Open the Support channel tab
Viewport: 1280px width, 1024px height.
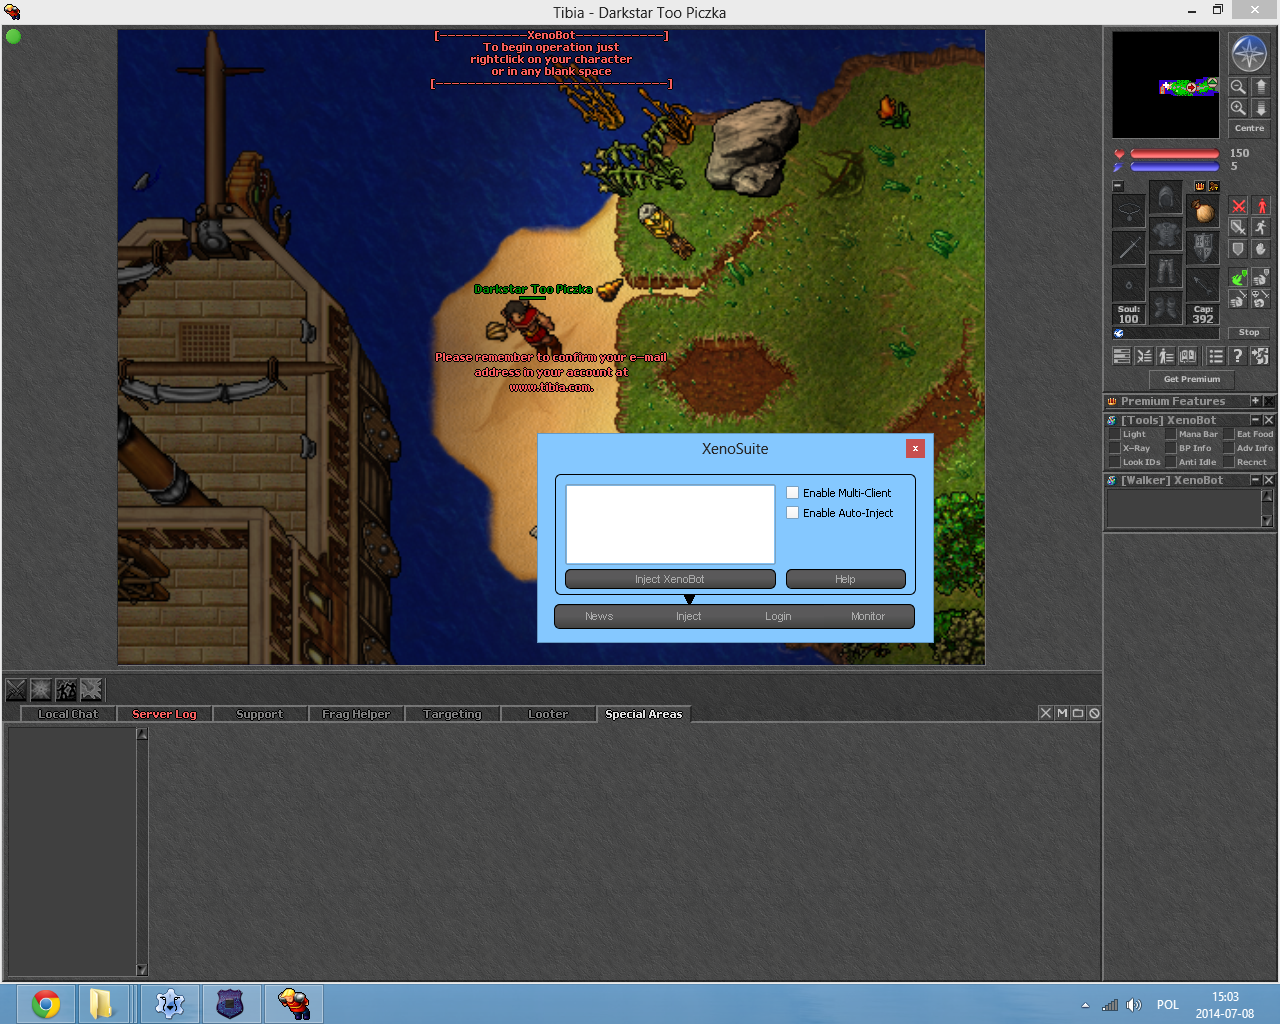260,714
